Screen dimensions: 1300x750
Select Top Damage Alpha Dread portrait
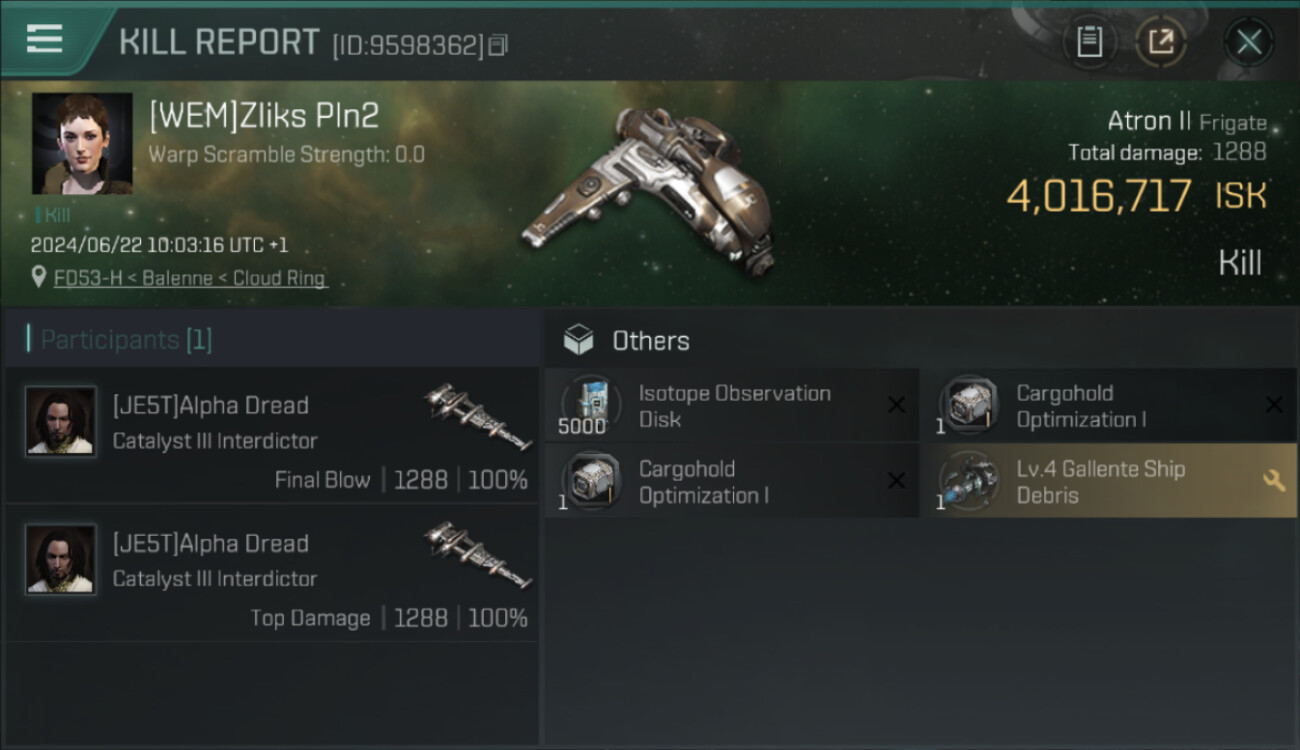tap(61, 559)
